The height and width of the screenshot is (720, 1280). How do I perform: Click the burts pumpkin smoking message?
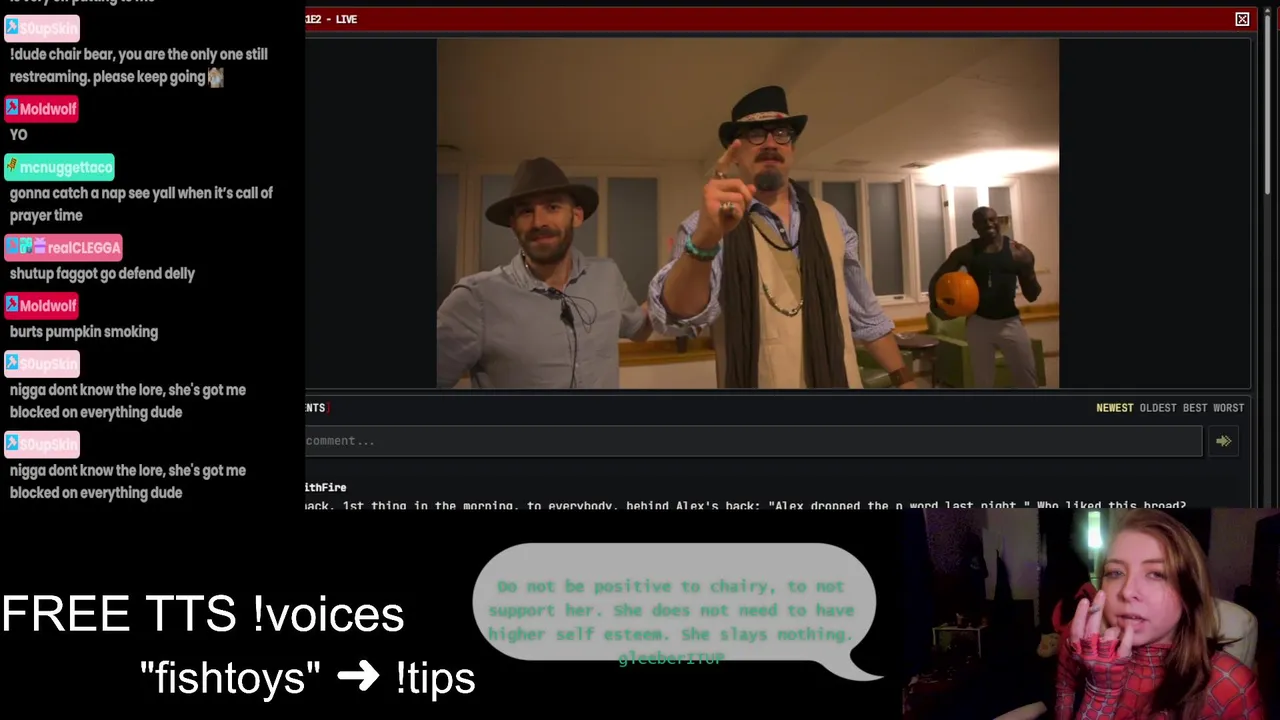click(84, 332)
